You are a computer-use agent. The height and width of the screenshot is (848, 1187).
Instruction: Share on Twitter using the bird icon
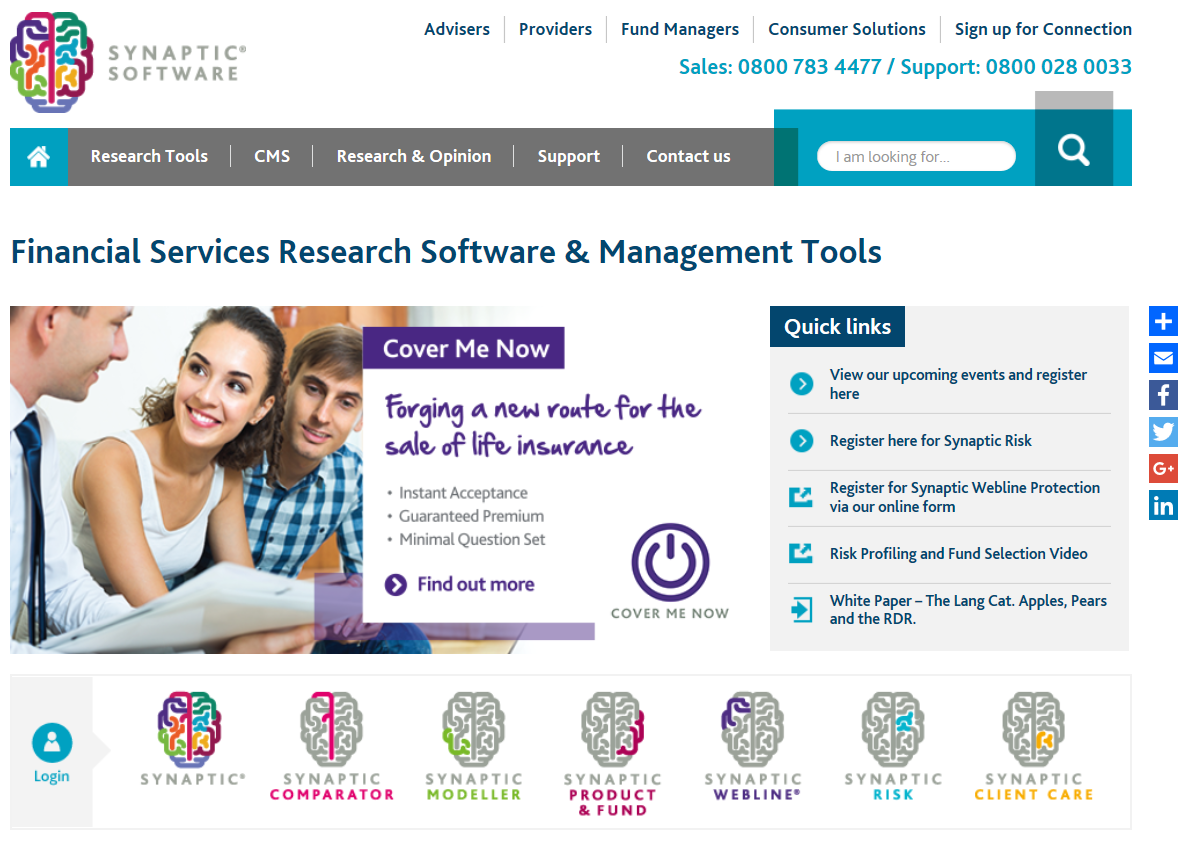pyautogui.click(x=1164, y=432)
